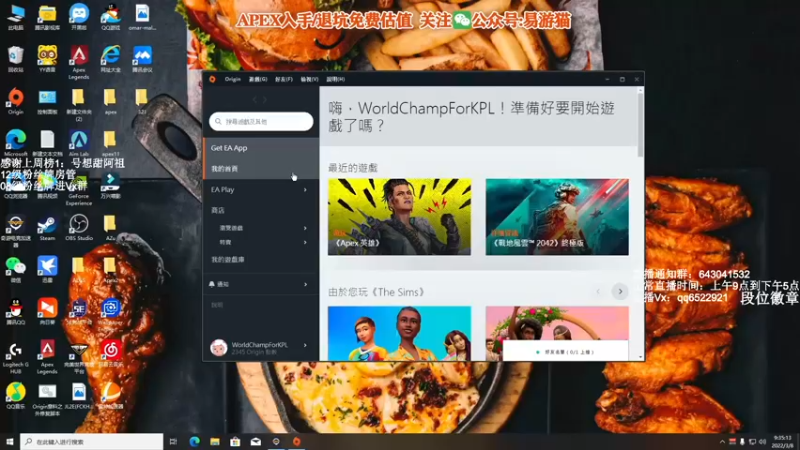Click the WorldChampForKPL profile avatar
Screen dimensions: 800x450
(219, 348)
